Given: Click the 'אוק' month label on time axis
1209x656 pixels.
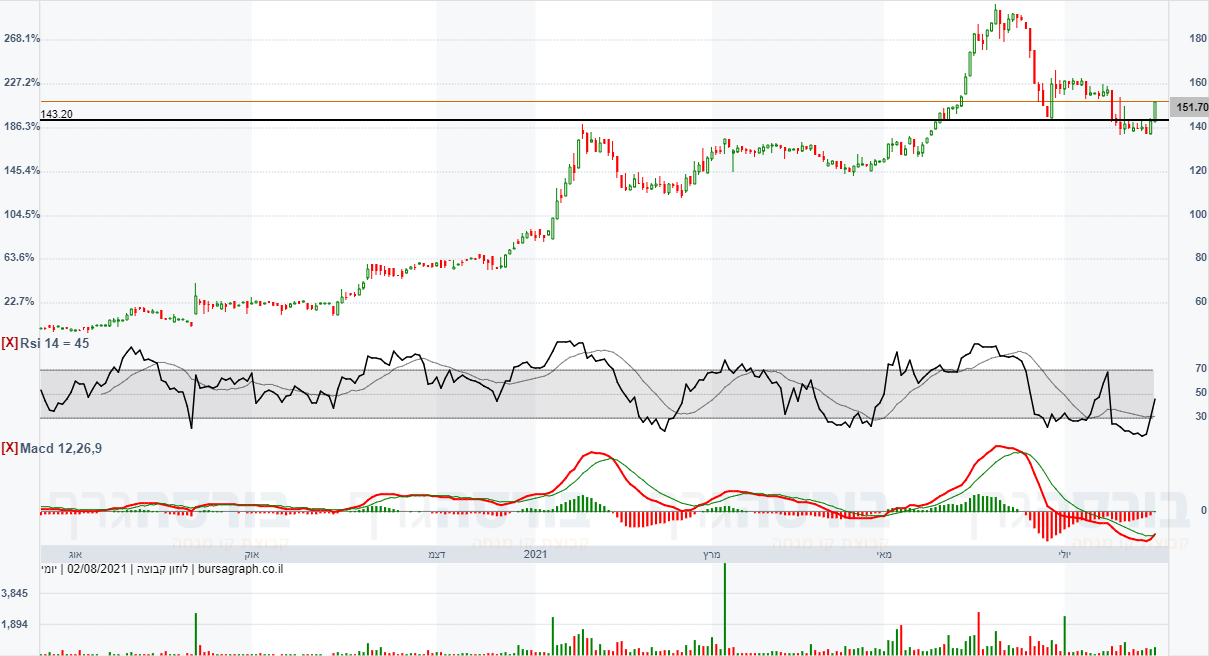Looking at the screenshot, I should pyautogui.click(x=251, y=553).
